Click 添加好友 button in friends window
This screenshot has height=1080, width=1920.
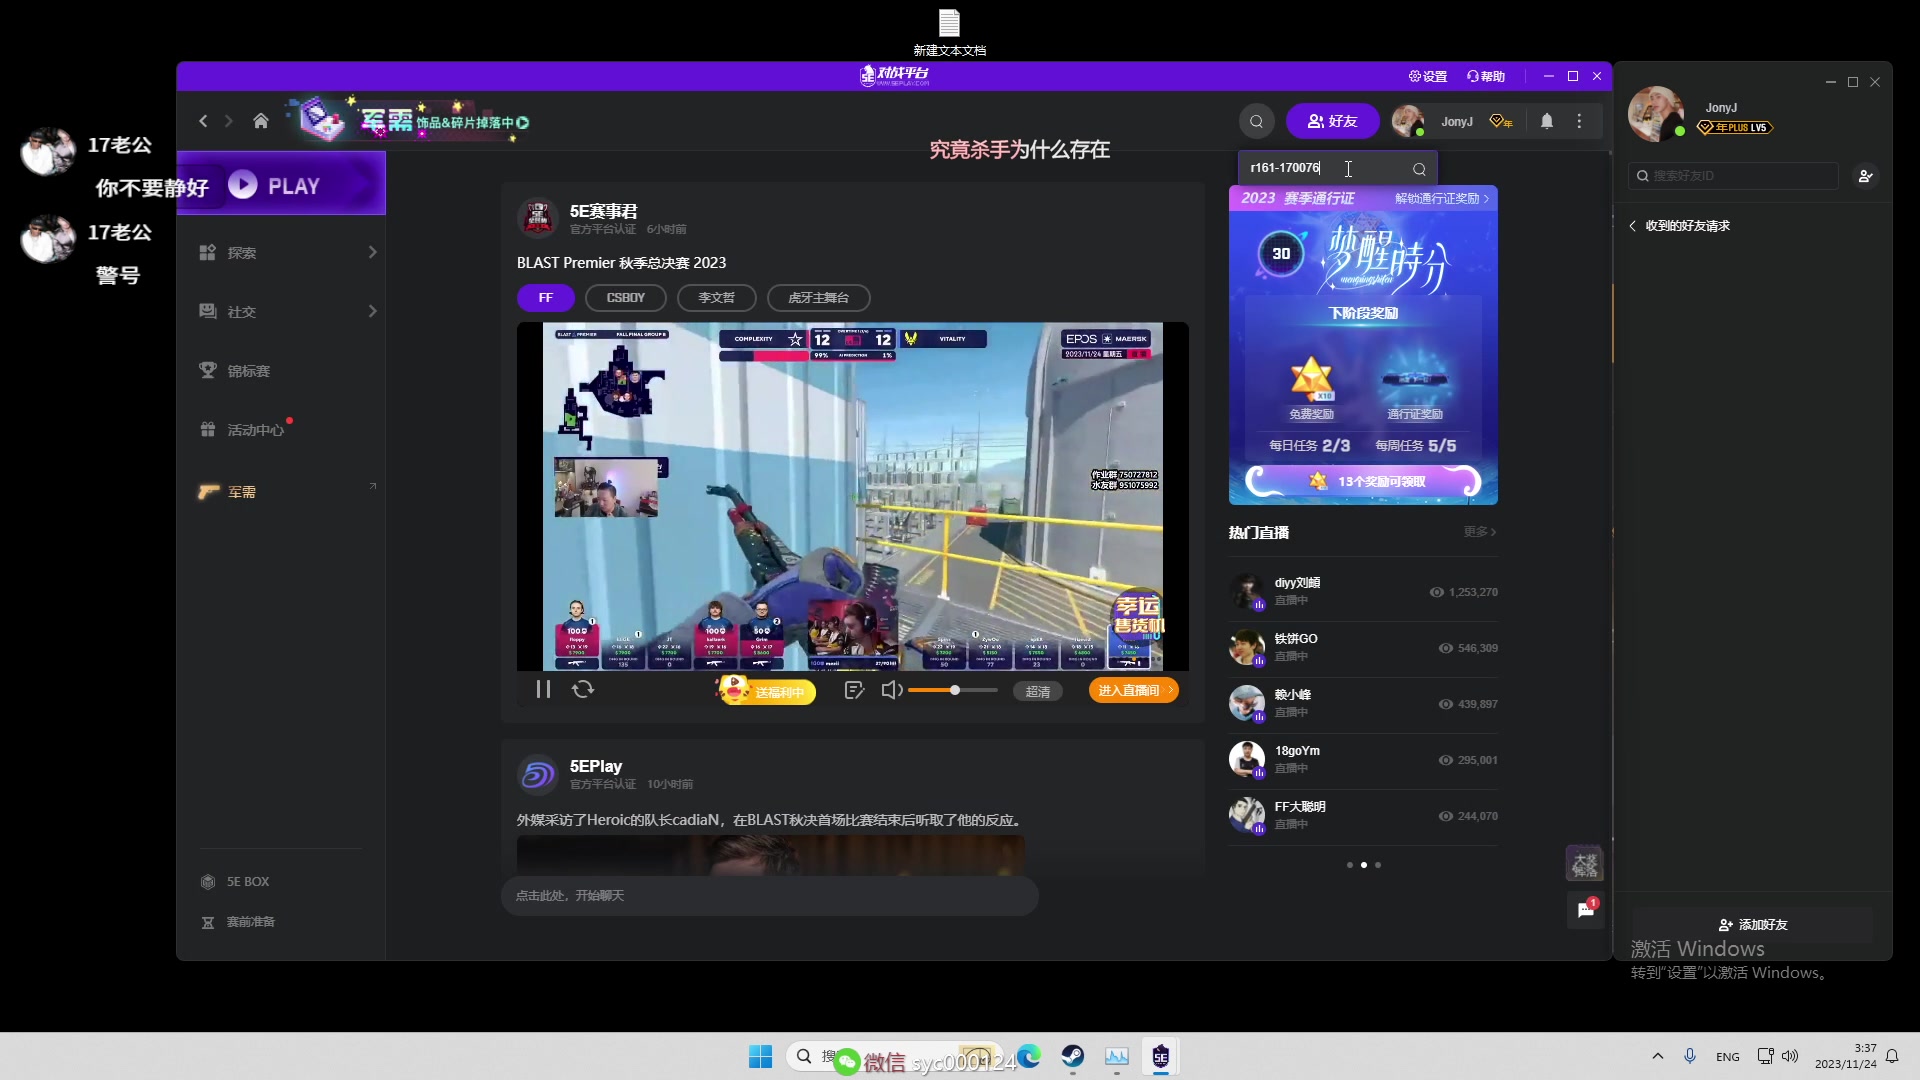point(1753,925)
